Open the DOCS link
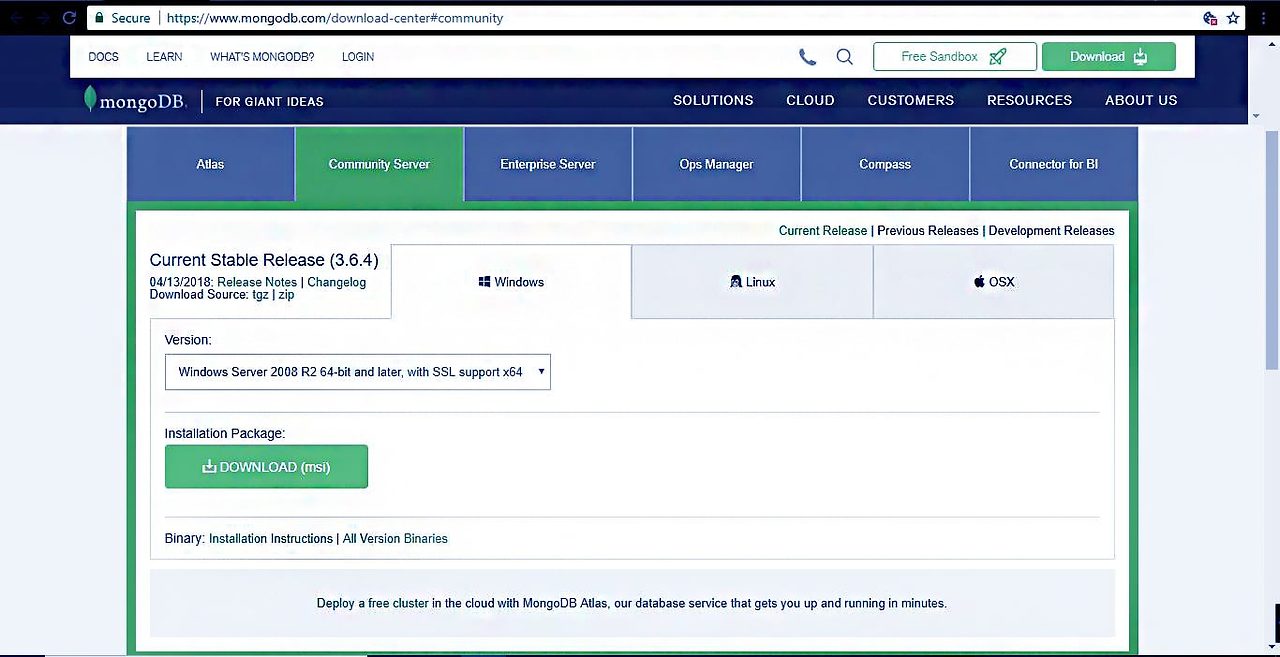 point(103,57)
